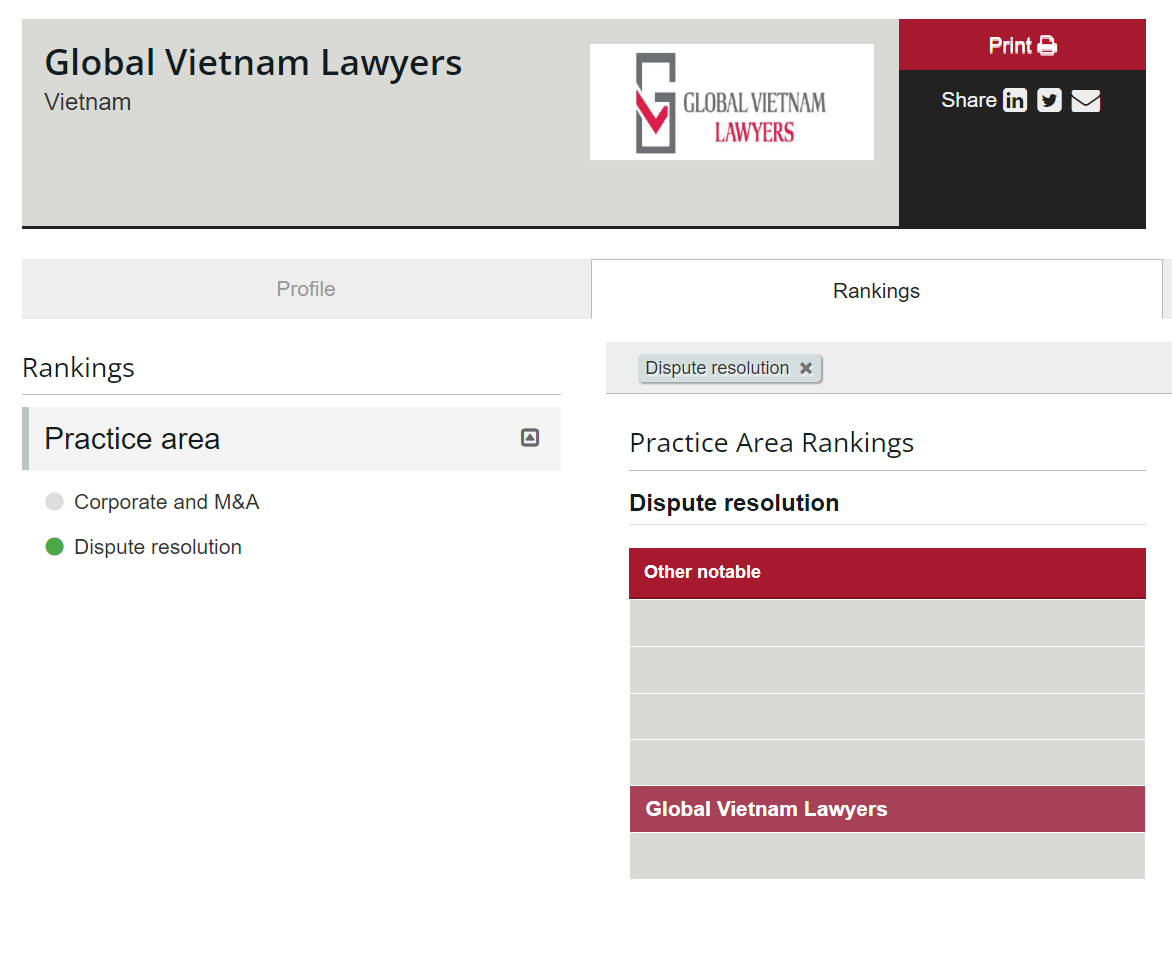1172x964 pixels.
Task: Click the Share label in dark panel
Action: pyautogui.click(x=968, y=100)
